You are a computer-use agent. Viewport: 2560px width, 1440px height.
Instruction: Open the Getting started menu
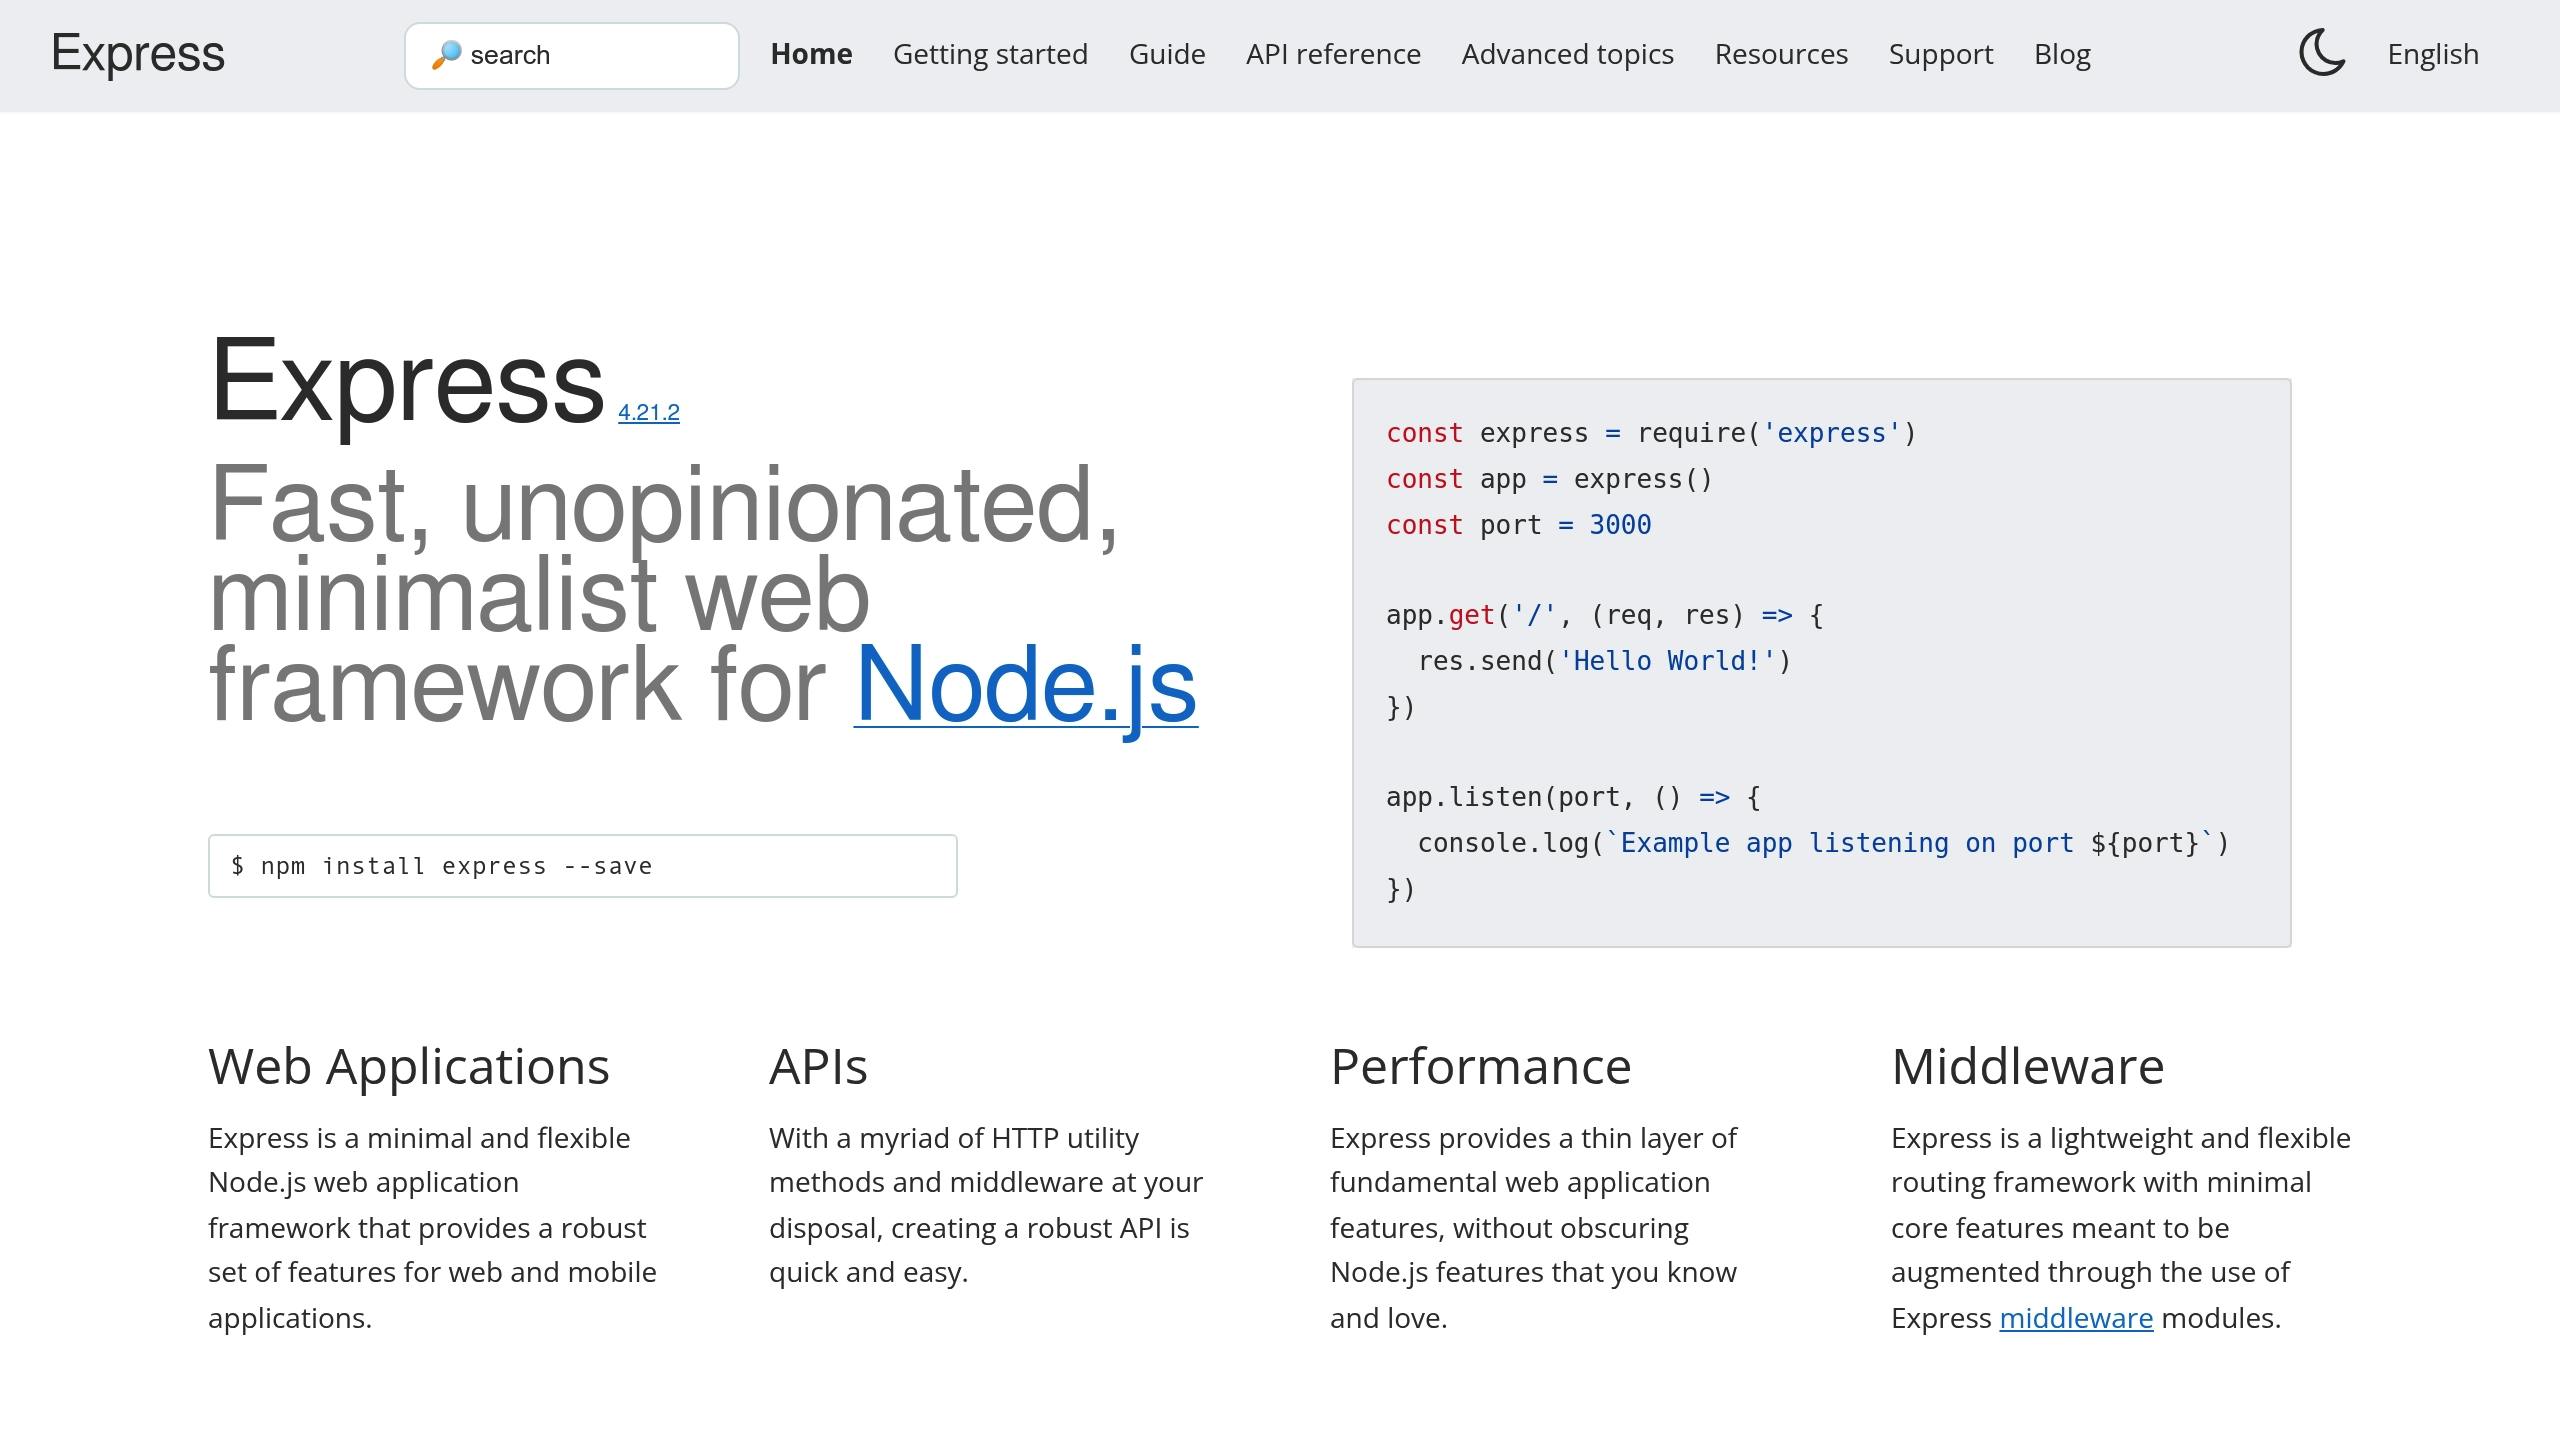[990, 54]
